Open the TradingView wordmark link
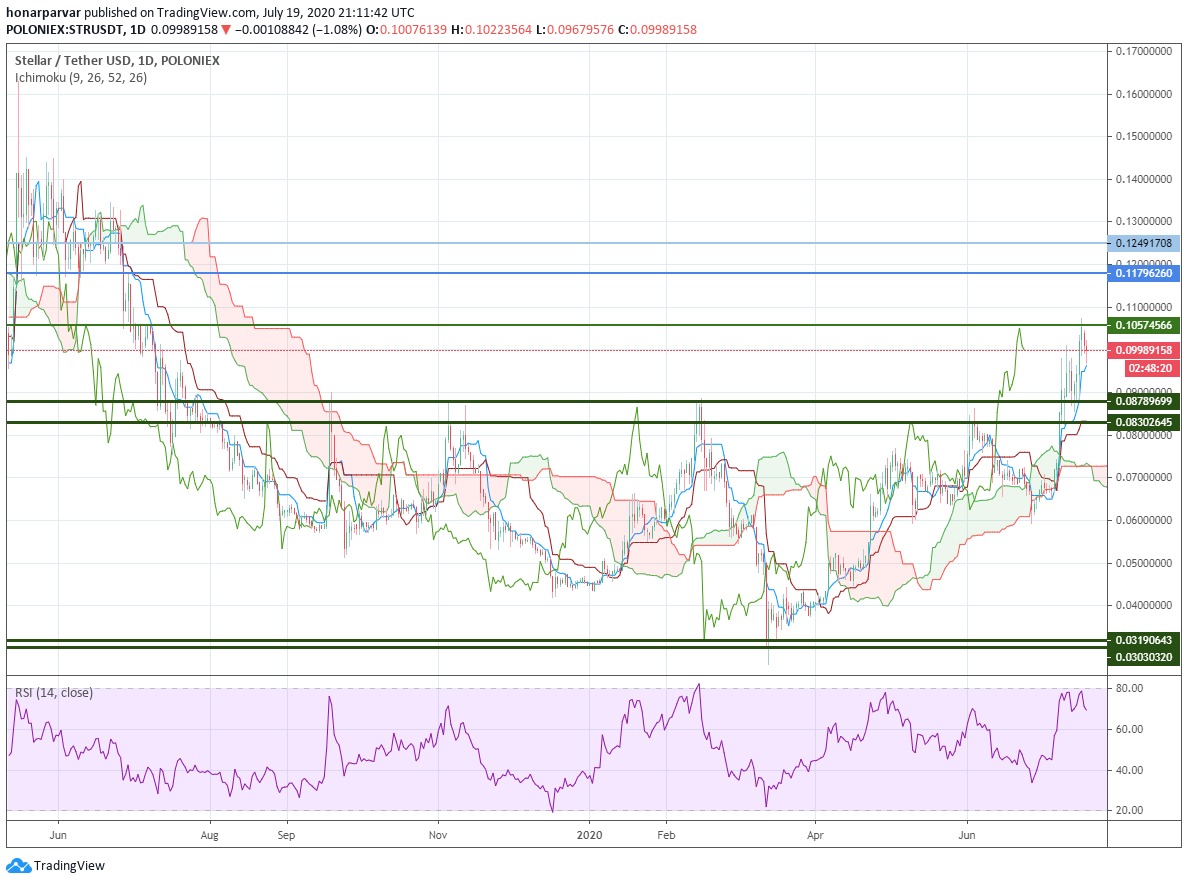The image size is (1188, 884). 70,865
